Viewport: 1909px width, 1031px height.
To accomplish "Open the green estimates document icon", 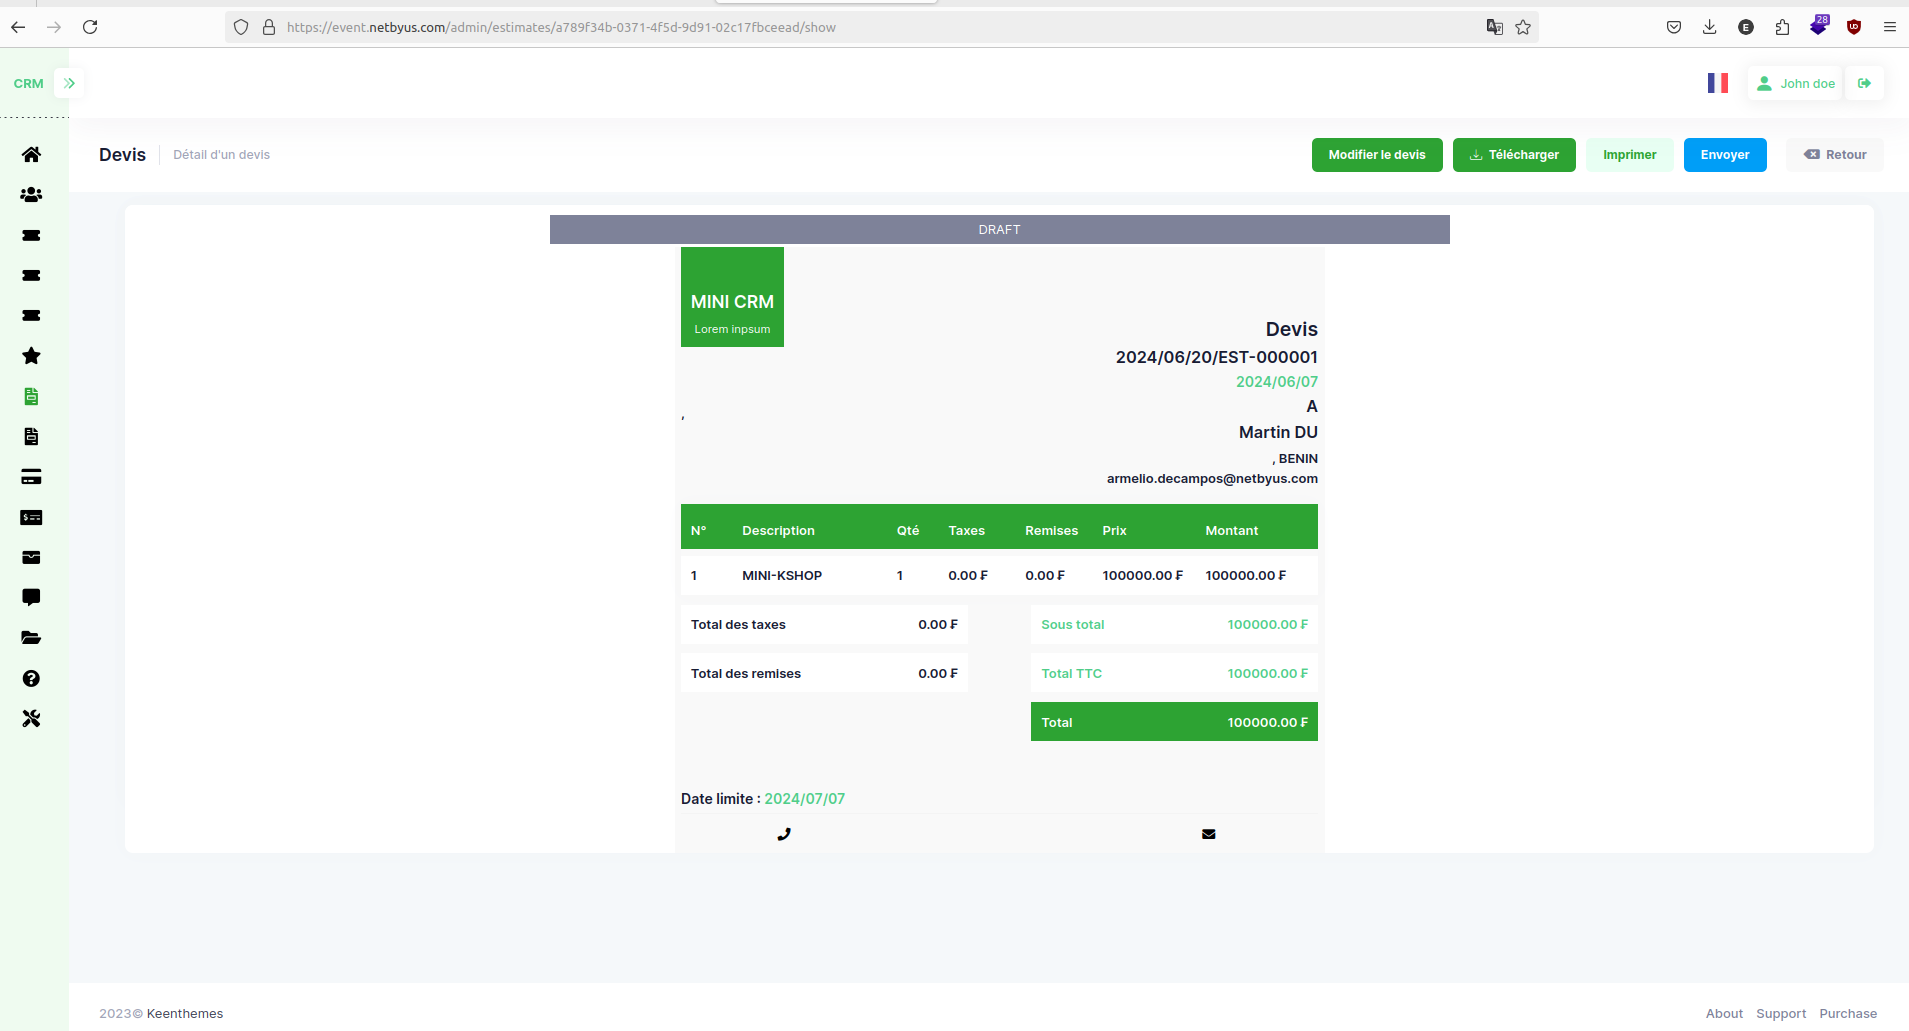I will [x=31, y=396].
